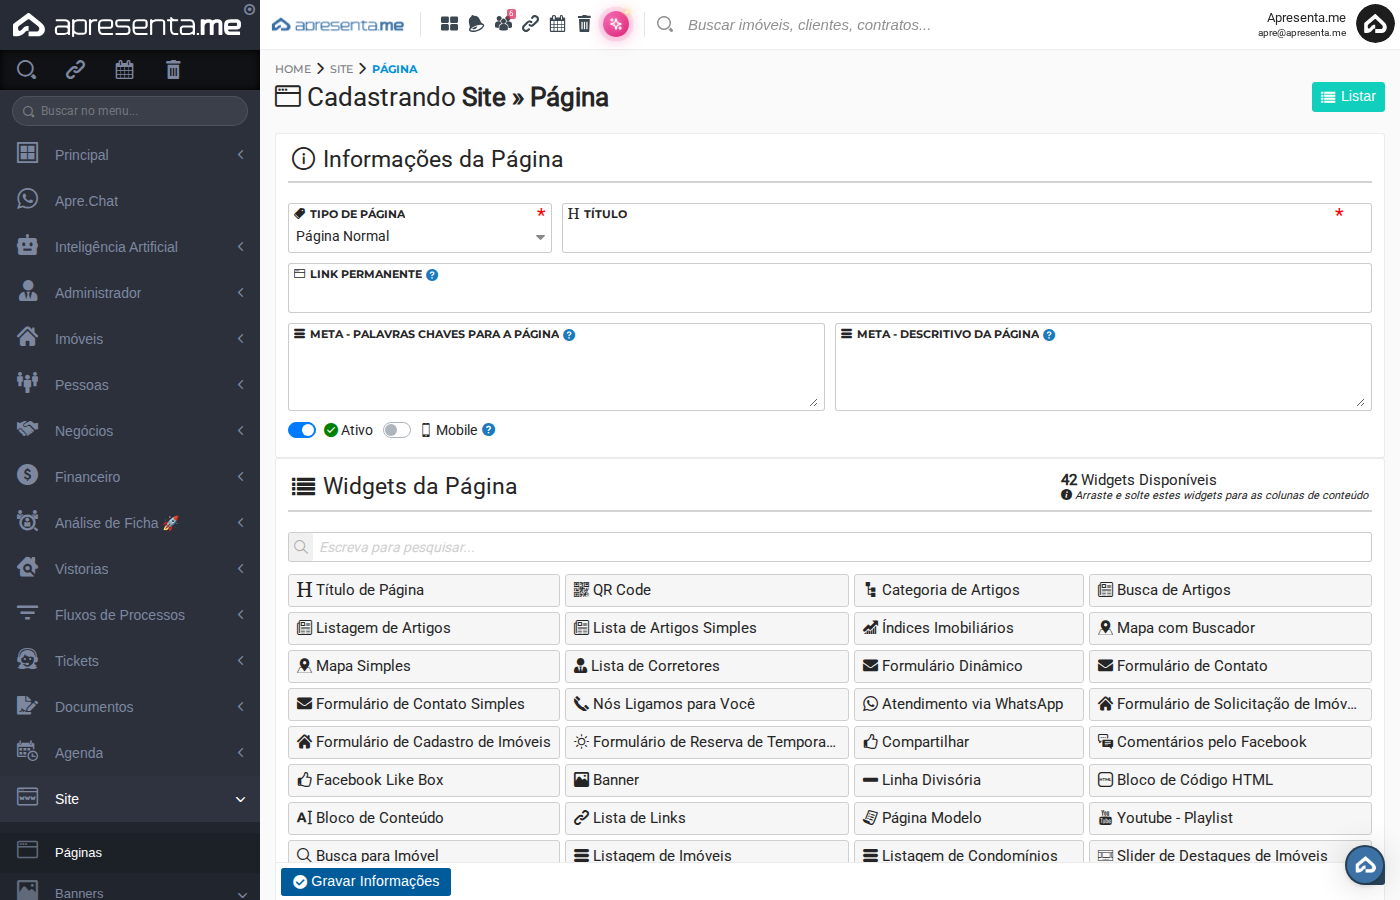The image size is (1400, 900).
Task: Select the Lista de Corretores widget
Action: coord(706,666)
